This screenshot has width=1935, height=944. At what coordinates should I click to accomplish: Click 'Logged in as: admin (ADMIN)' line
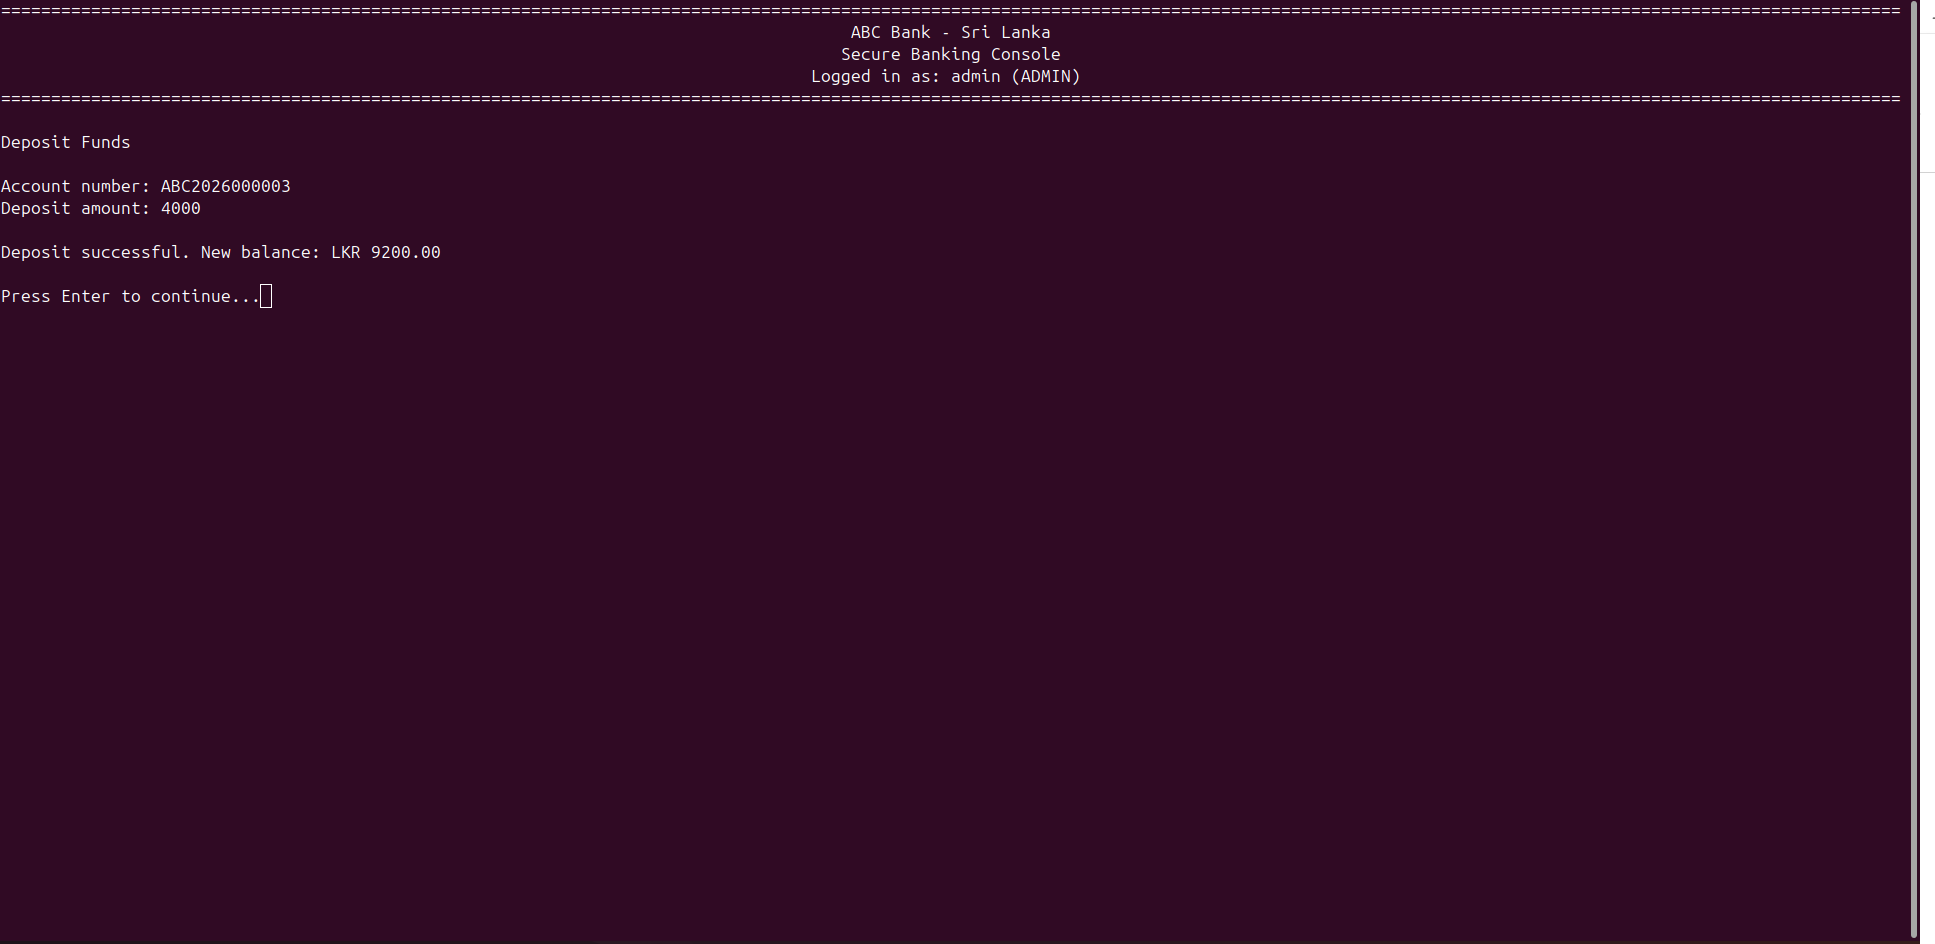click(945, 76)
